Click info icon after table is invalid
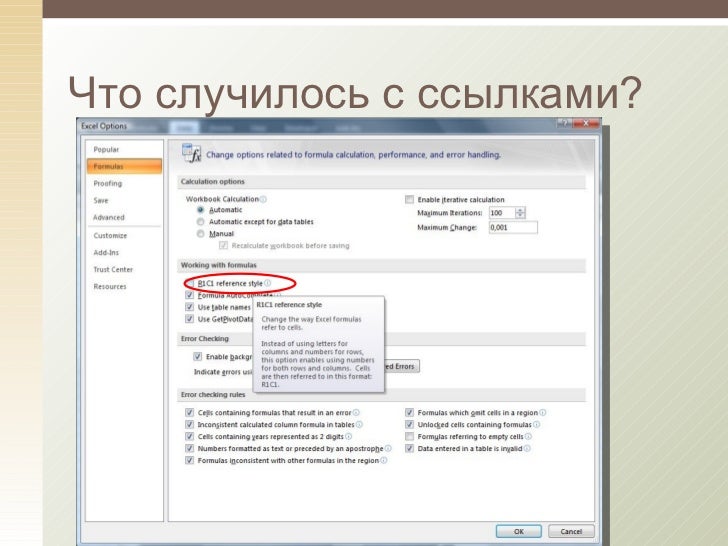The width and height of the screenshot is (728, 546). click(x=527, y=448)
